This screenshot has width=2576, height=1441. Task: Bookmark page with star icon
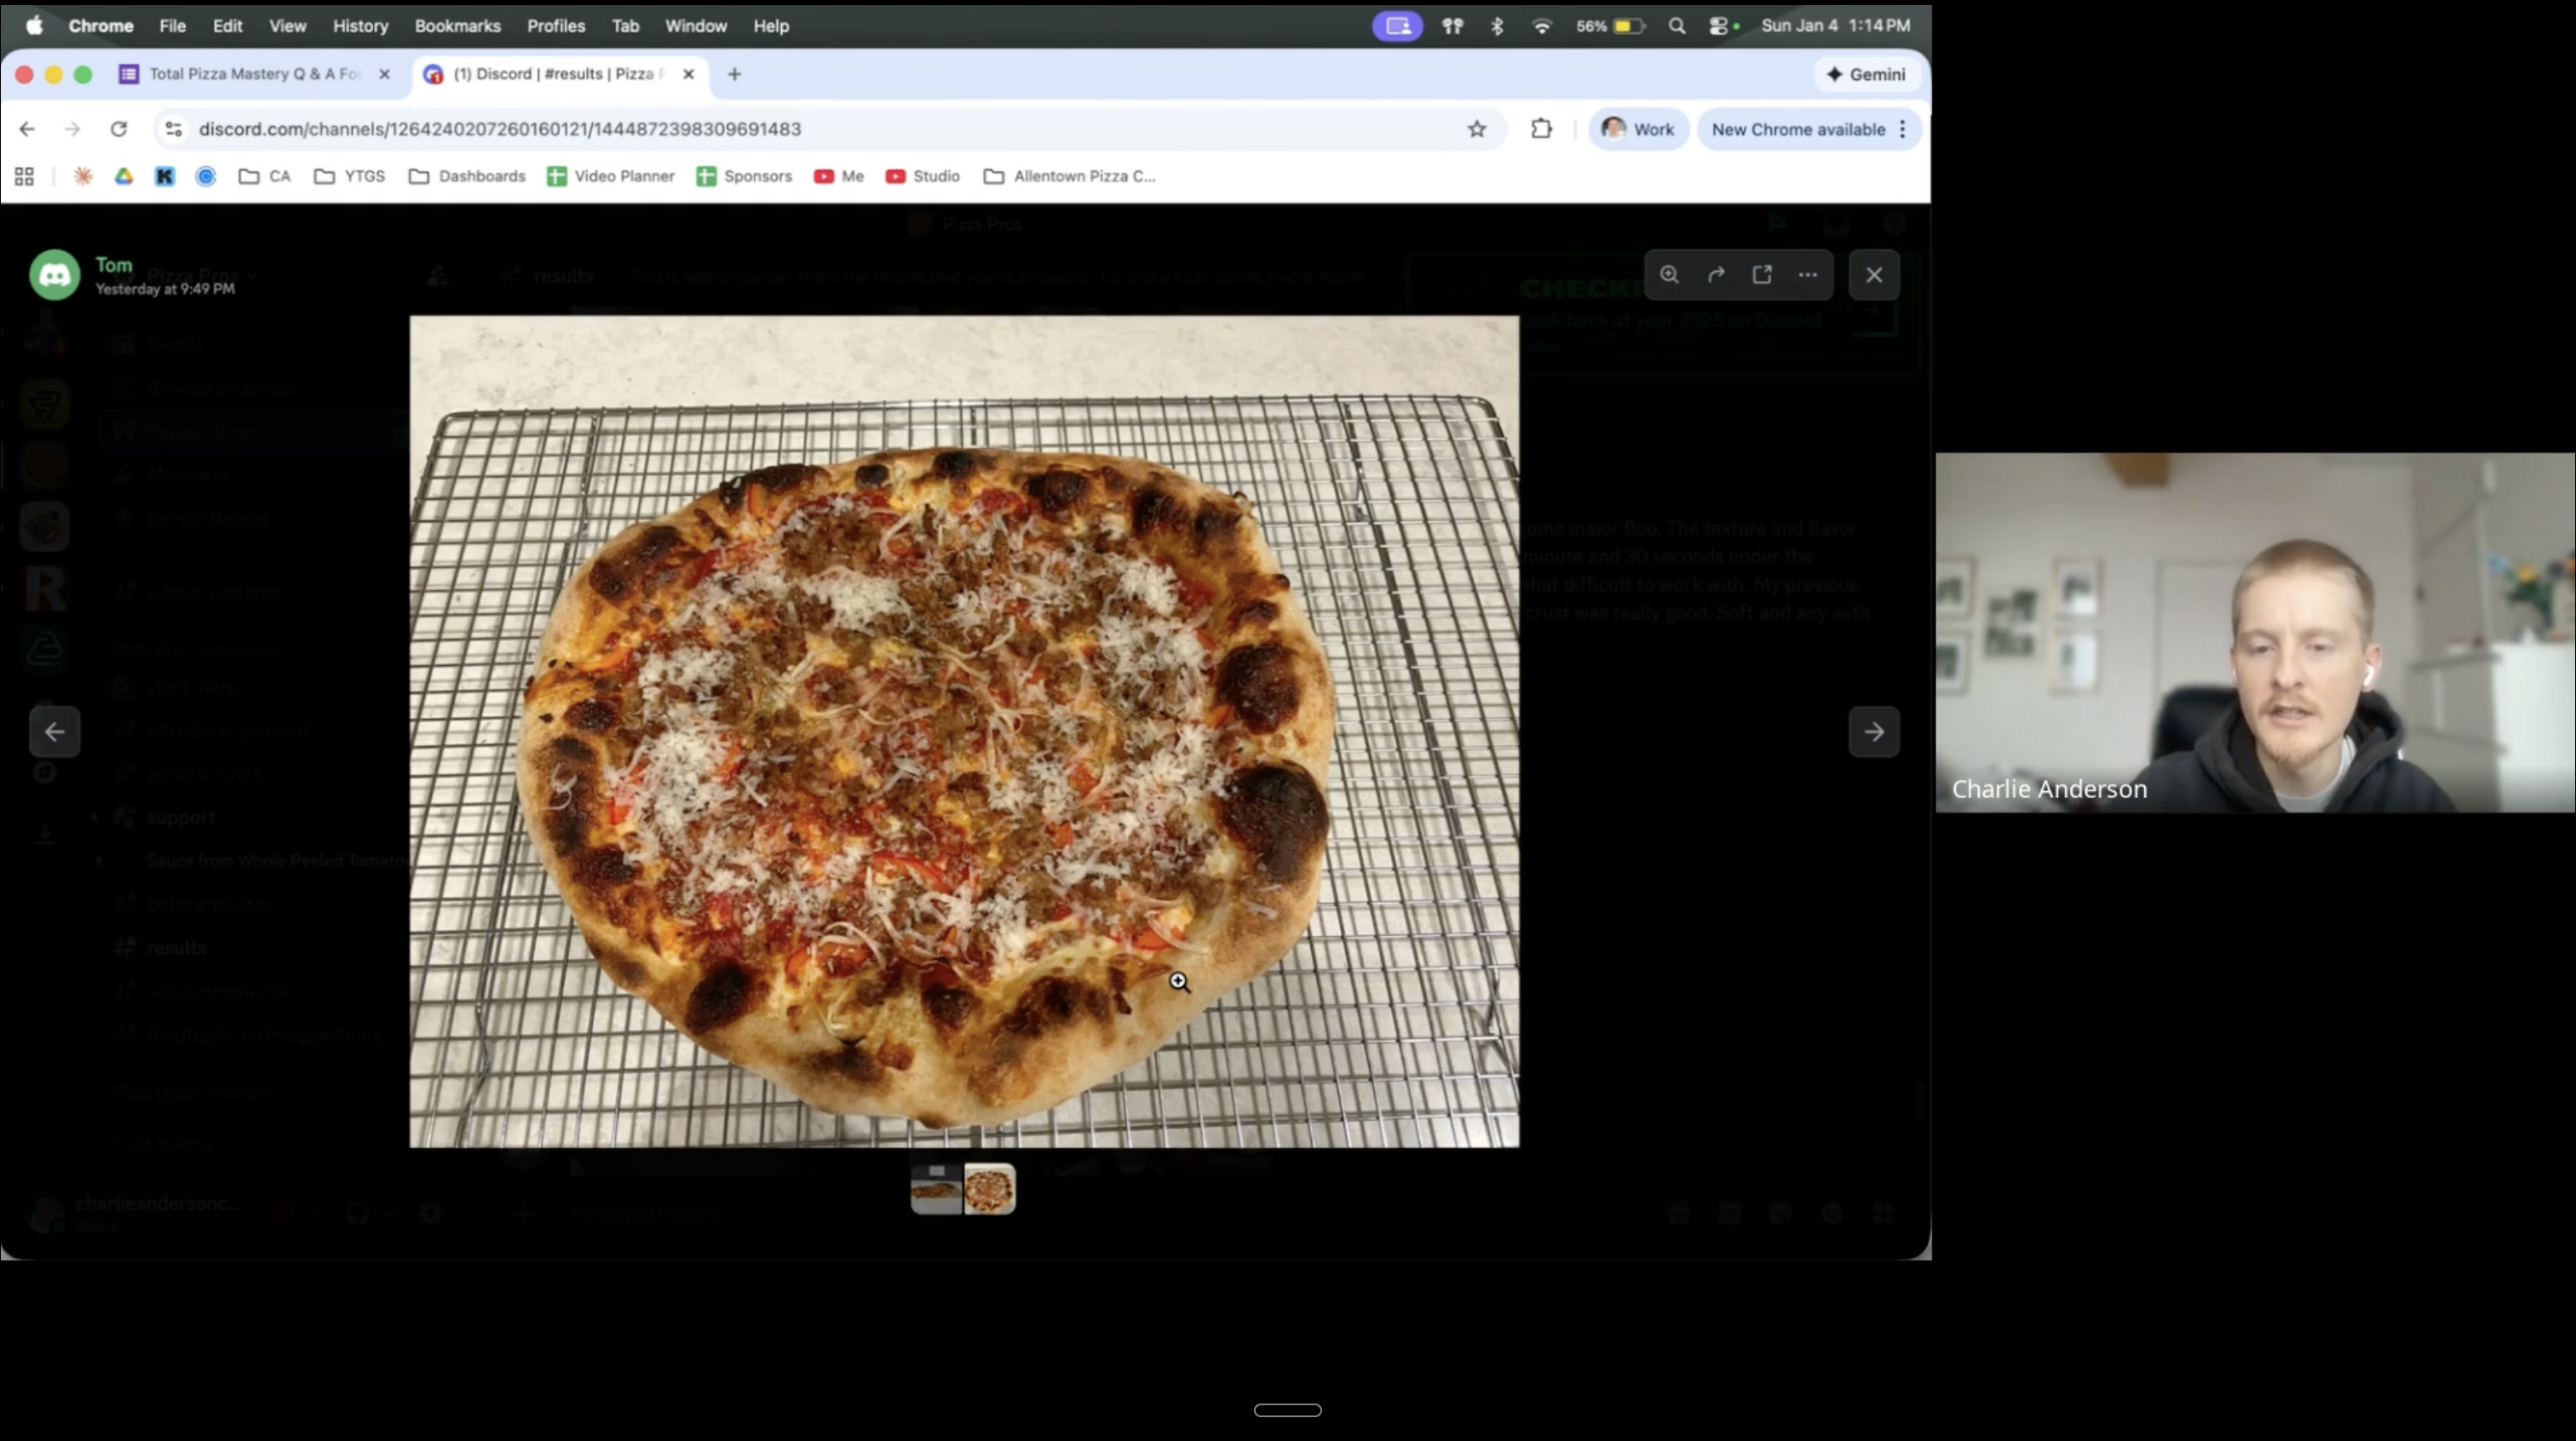coord(1477,129)
